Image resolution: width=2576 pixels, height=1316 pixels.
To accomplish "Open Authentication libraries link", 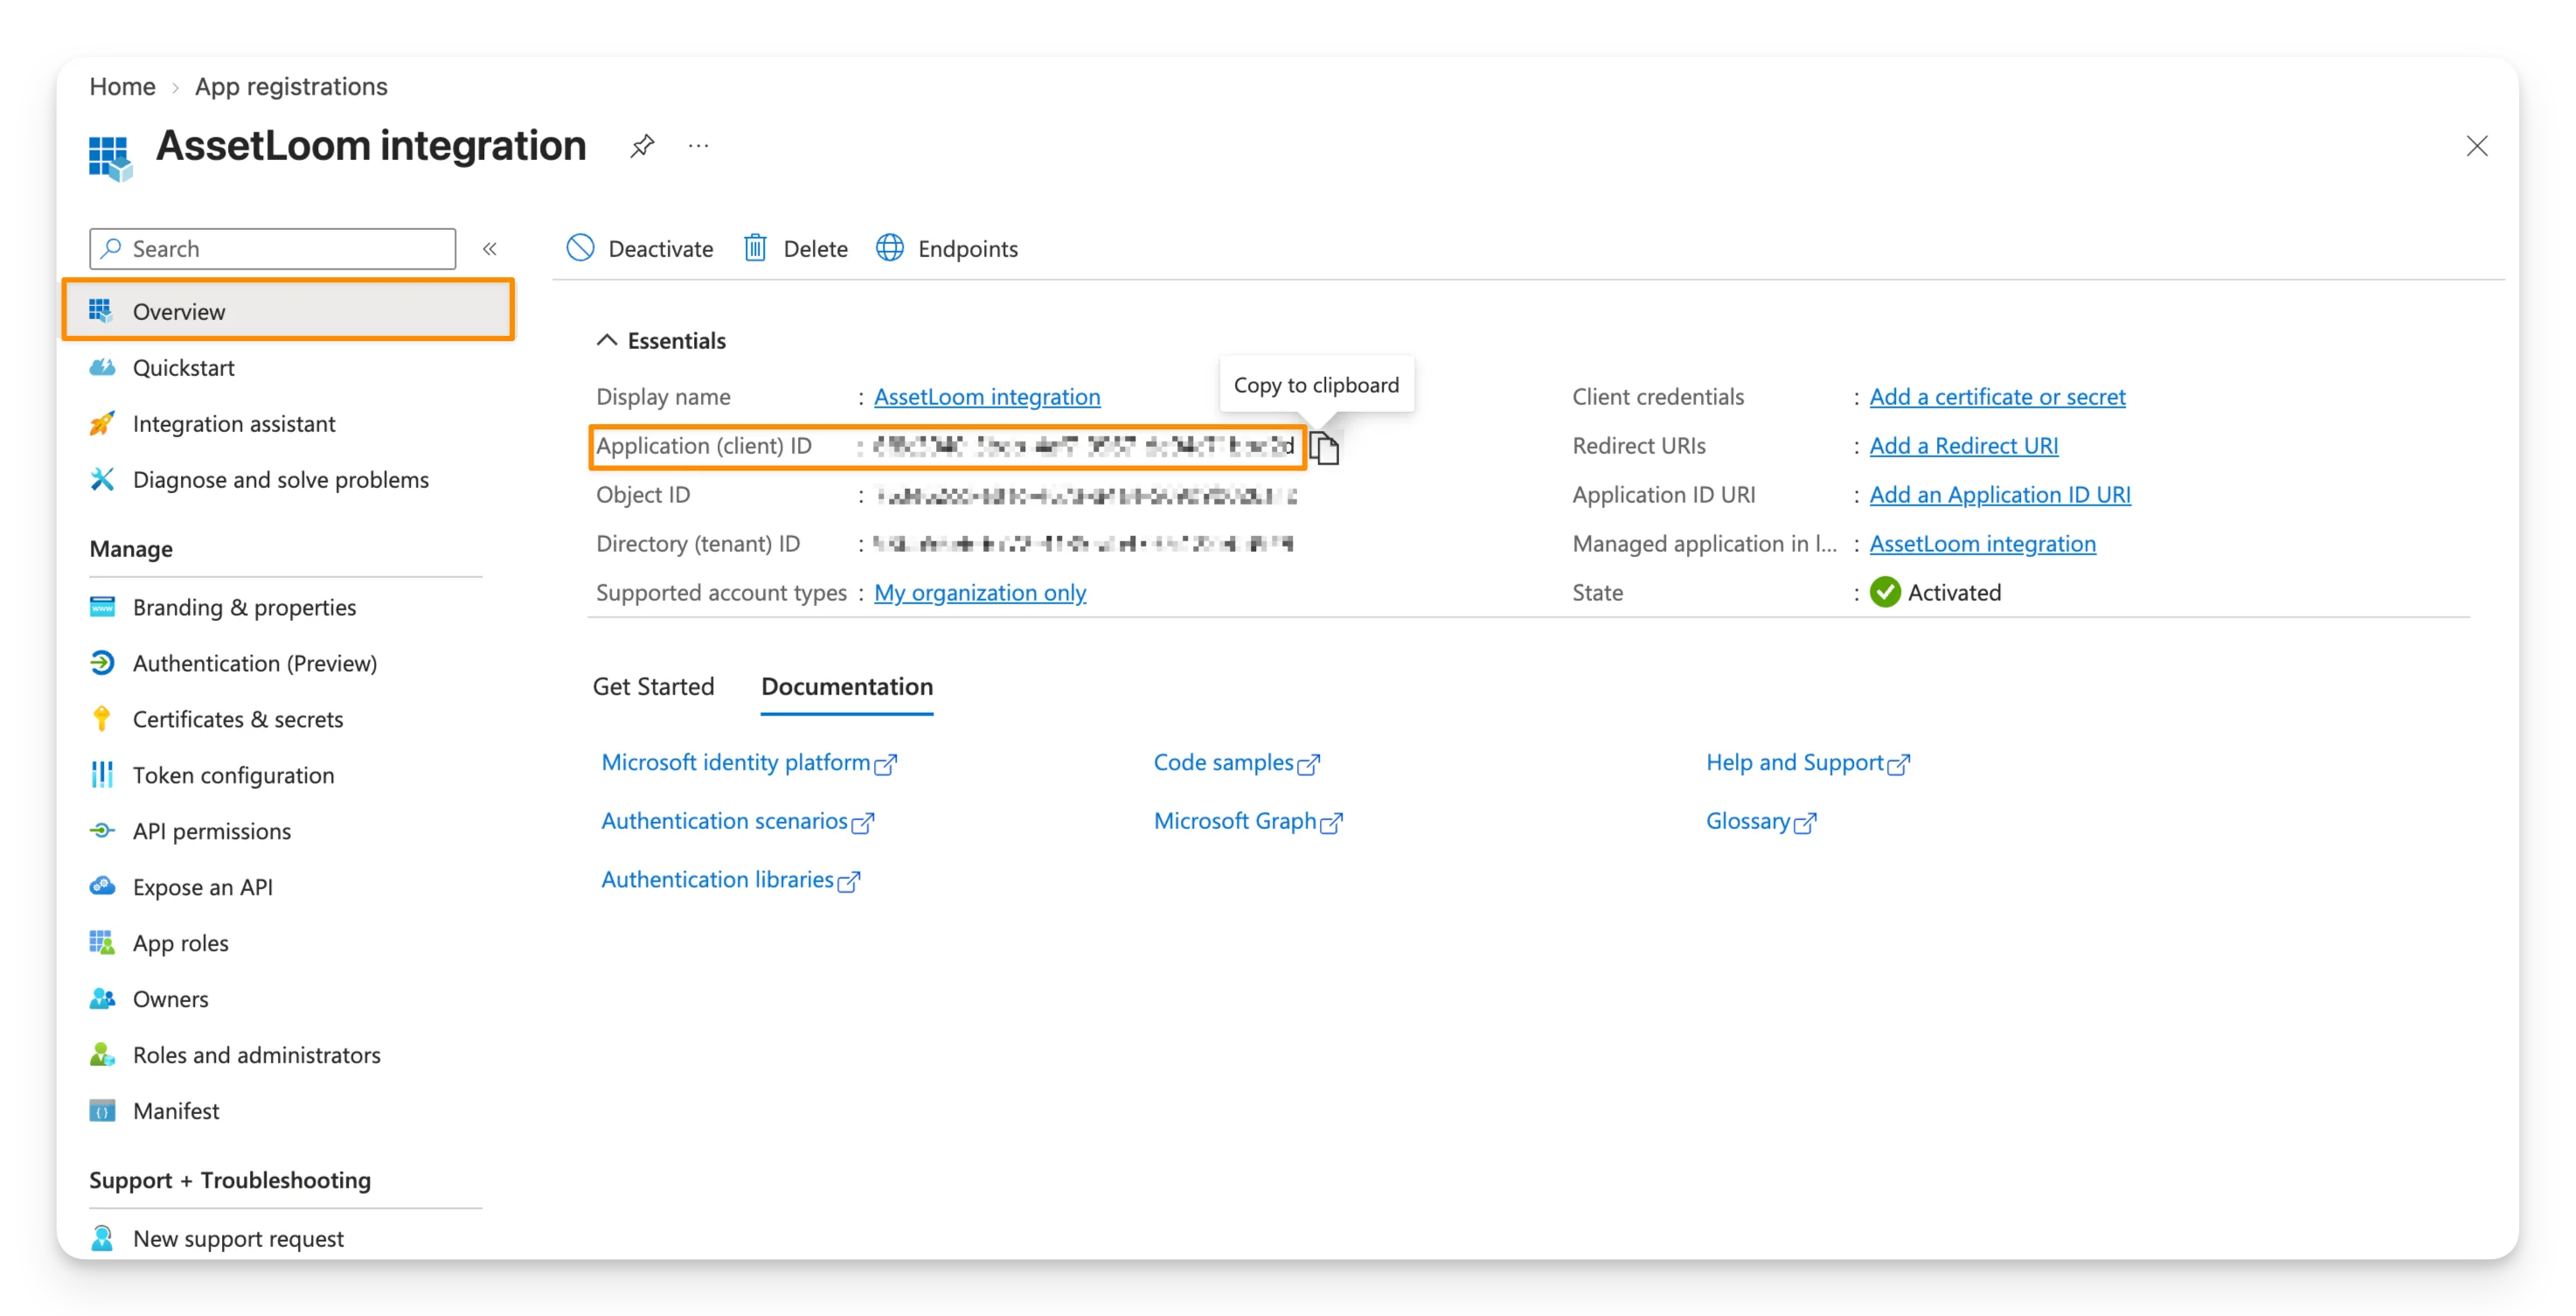I will click(730, 880).
